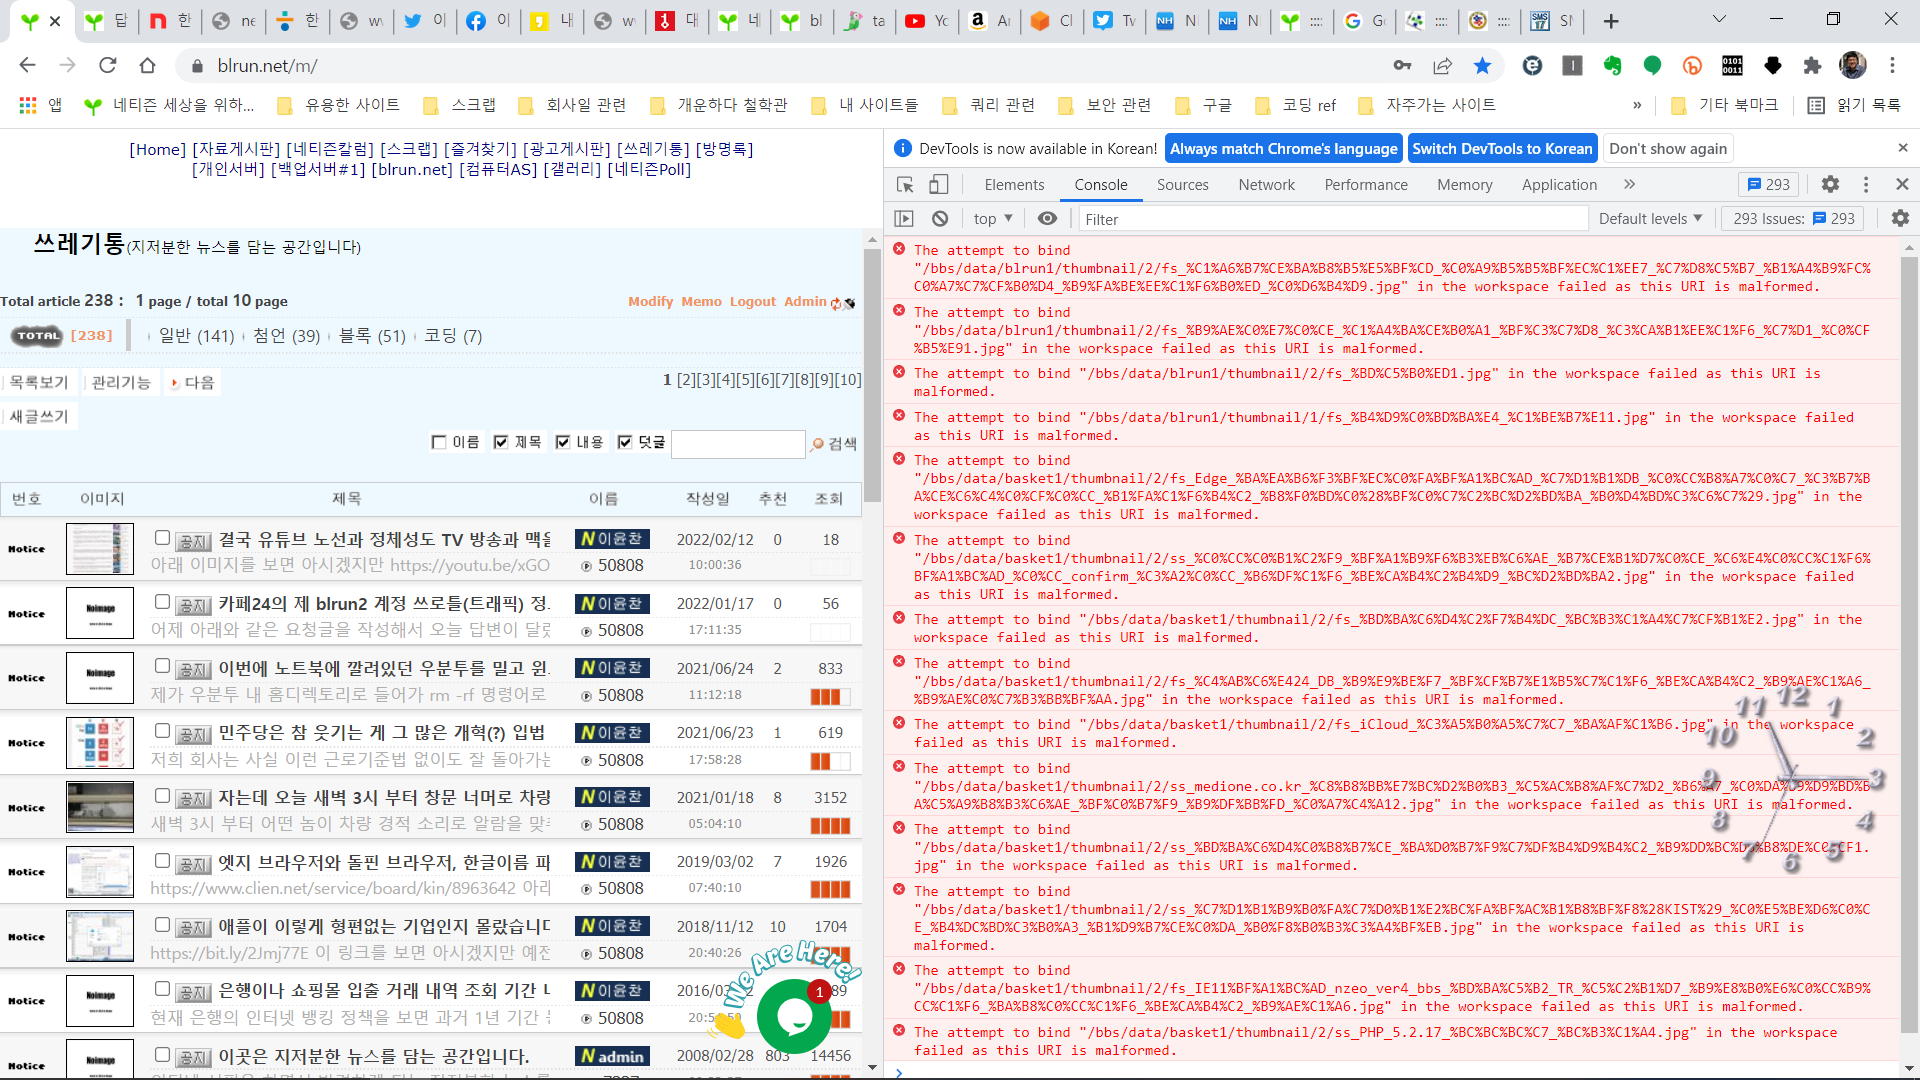Uncheck the 덧글 search checkbox

pos(625,442)
